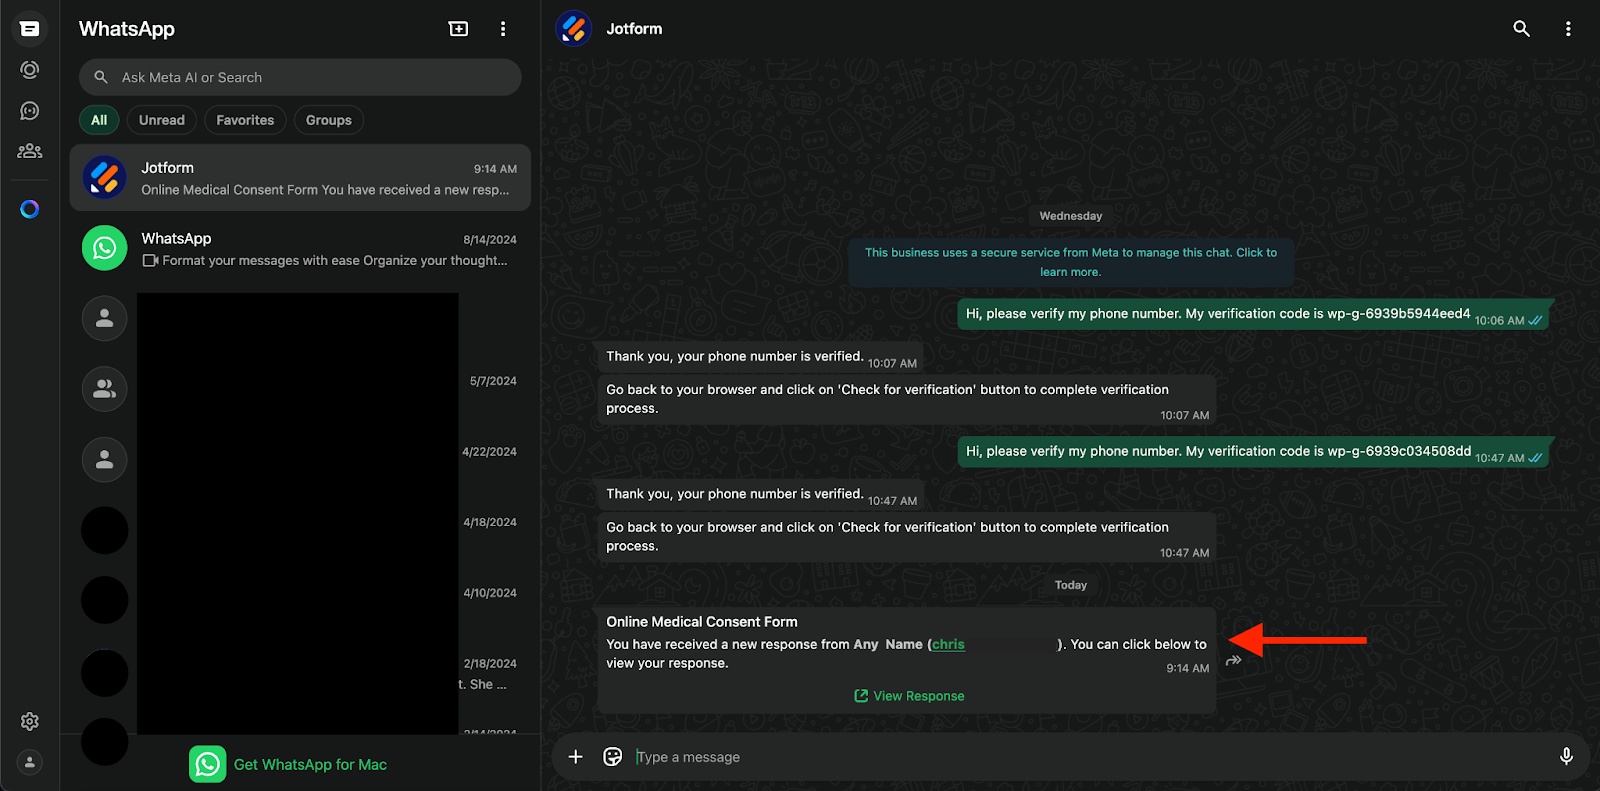
Task: Open the chat list options menu
Action: [503, 29]
